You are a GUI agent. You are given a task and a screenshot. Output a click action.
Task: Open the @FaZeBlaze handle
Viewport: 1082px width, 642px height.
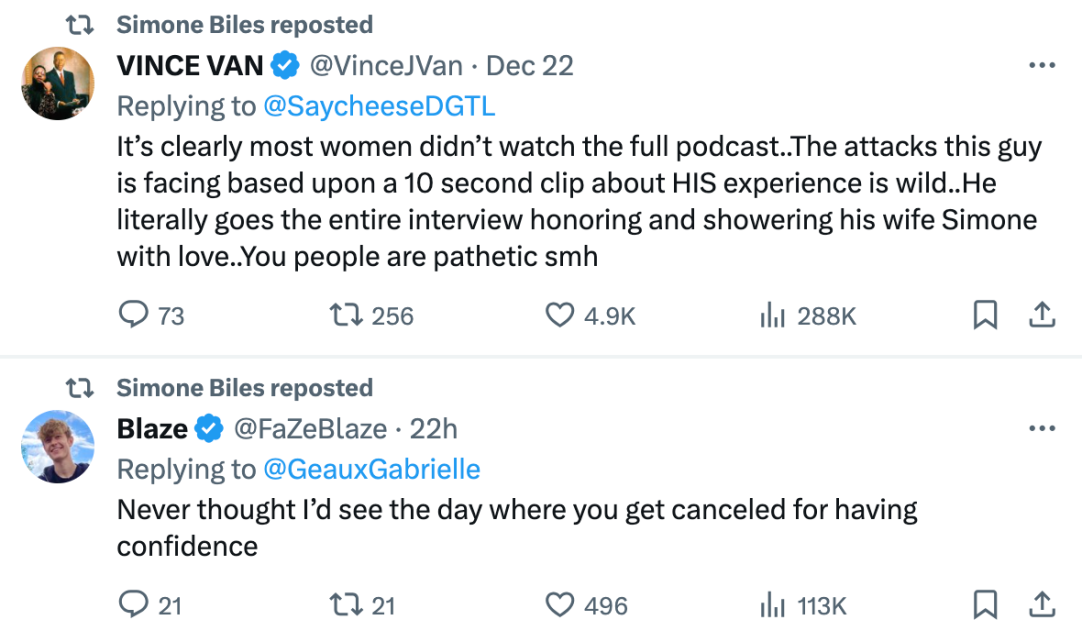[310, 429]
